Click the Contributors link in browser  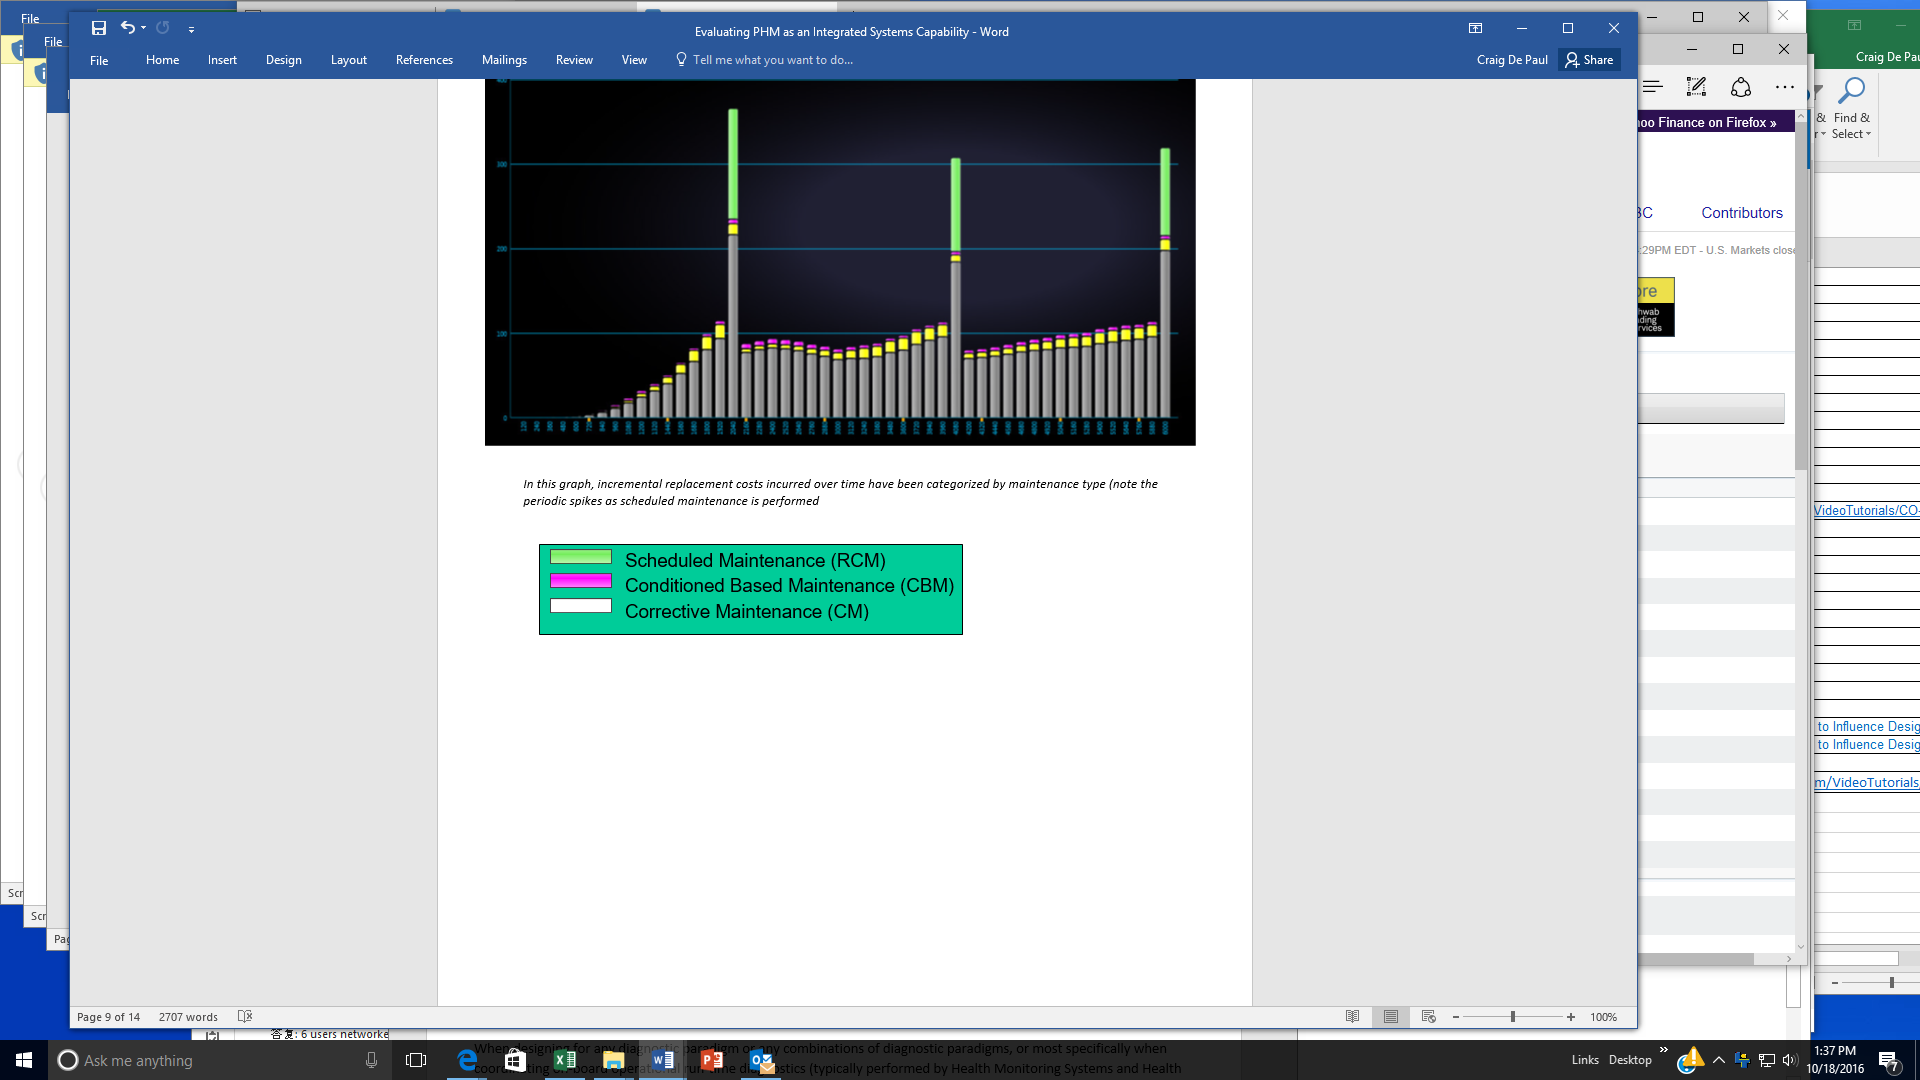1741,213
